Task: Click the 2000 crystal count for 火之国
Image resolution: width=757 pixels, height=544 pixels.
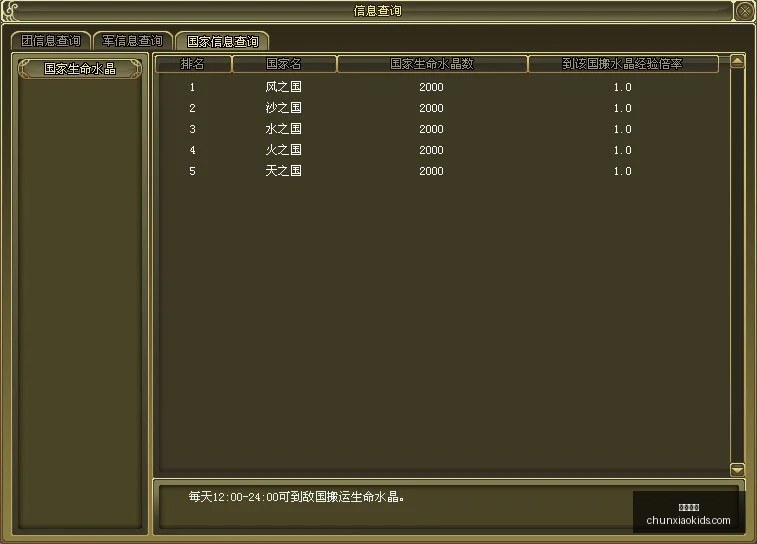Action: click(431, 150)
